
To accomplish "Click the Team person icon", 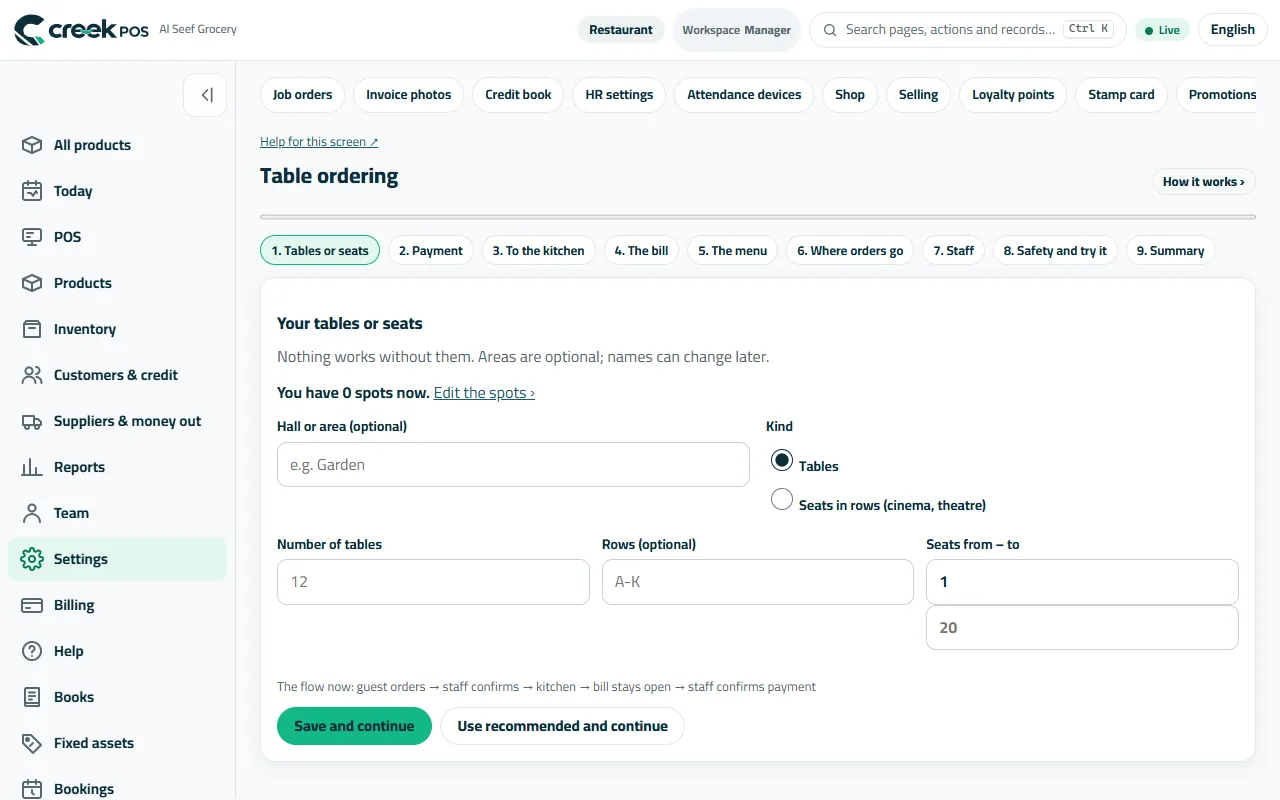I will 32,513.
